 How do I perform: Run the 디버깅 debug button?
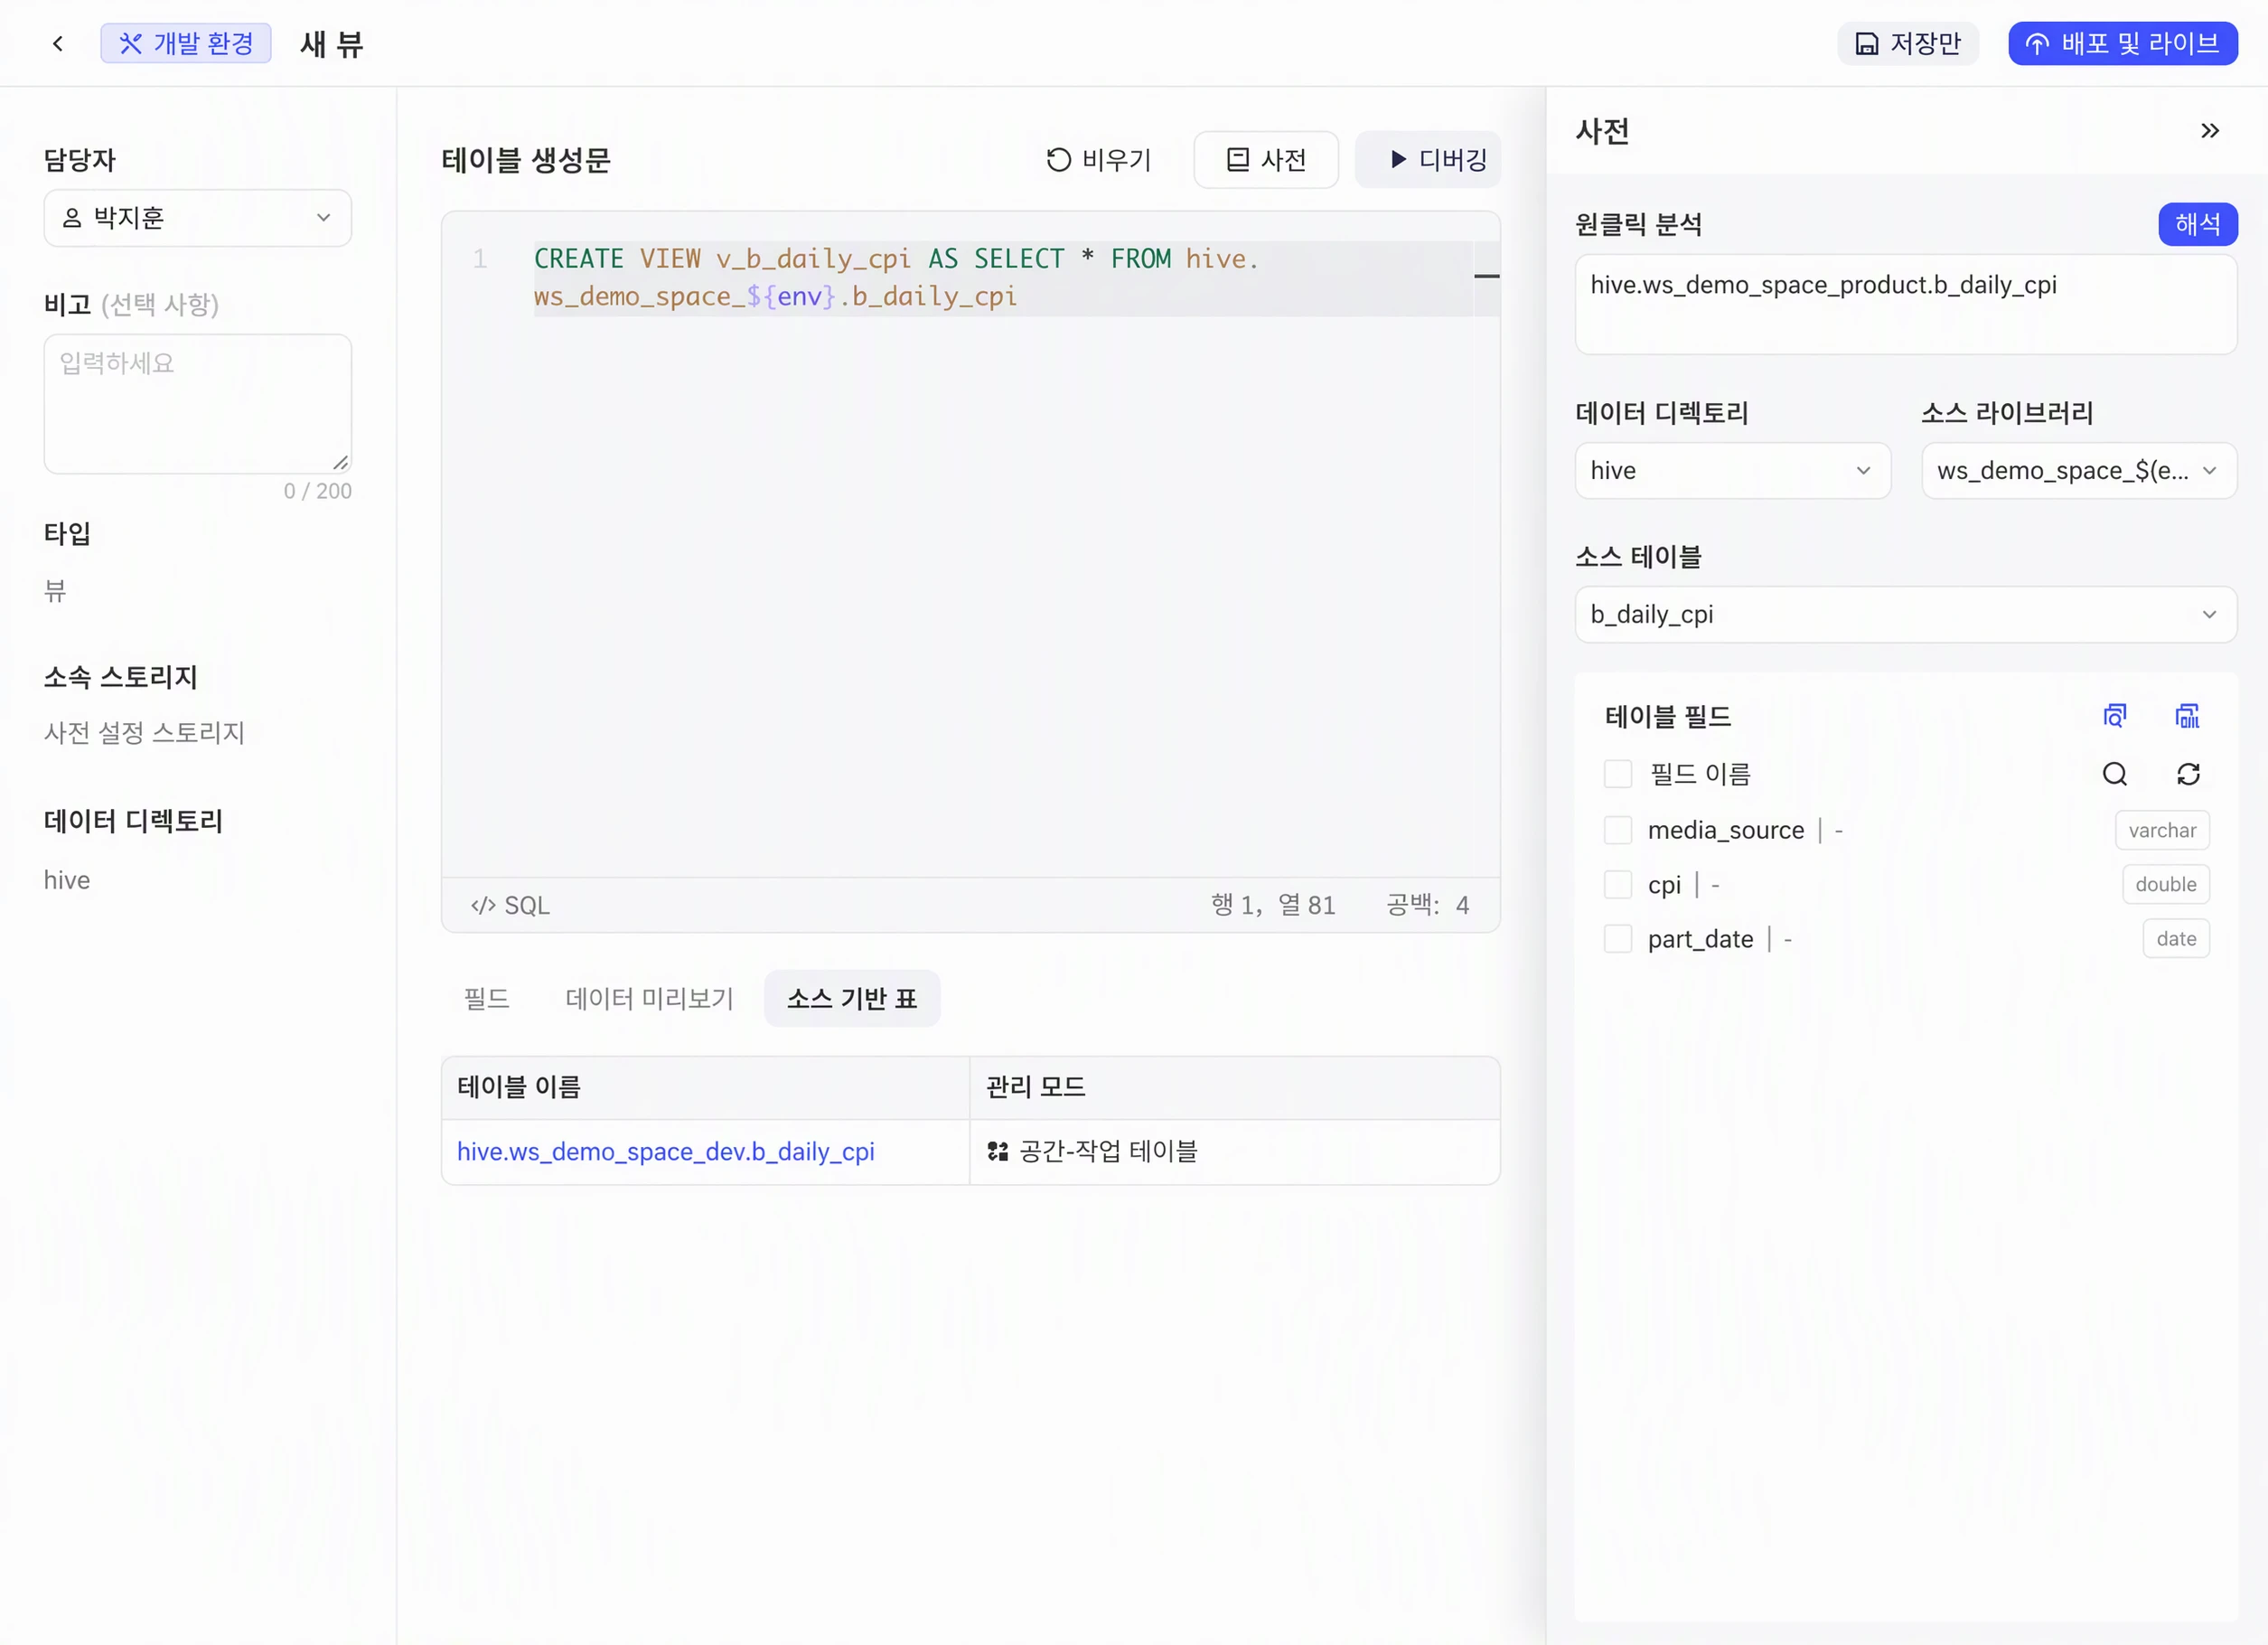[x=1428, y=160]
